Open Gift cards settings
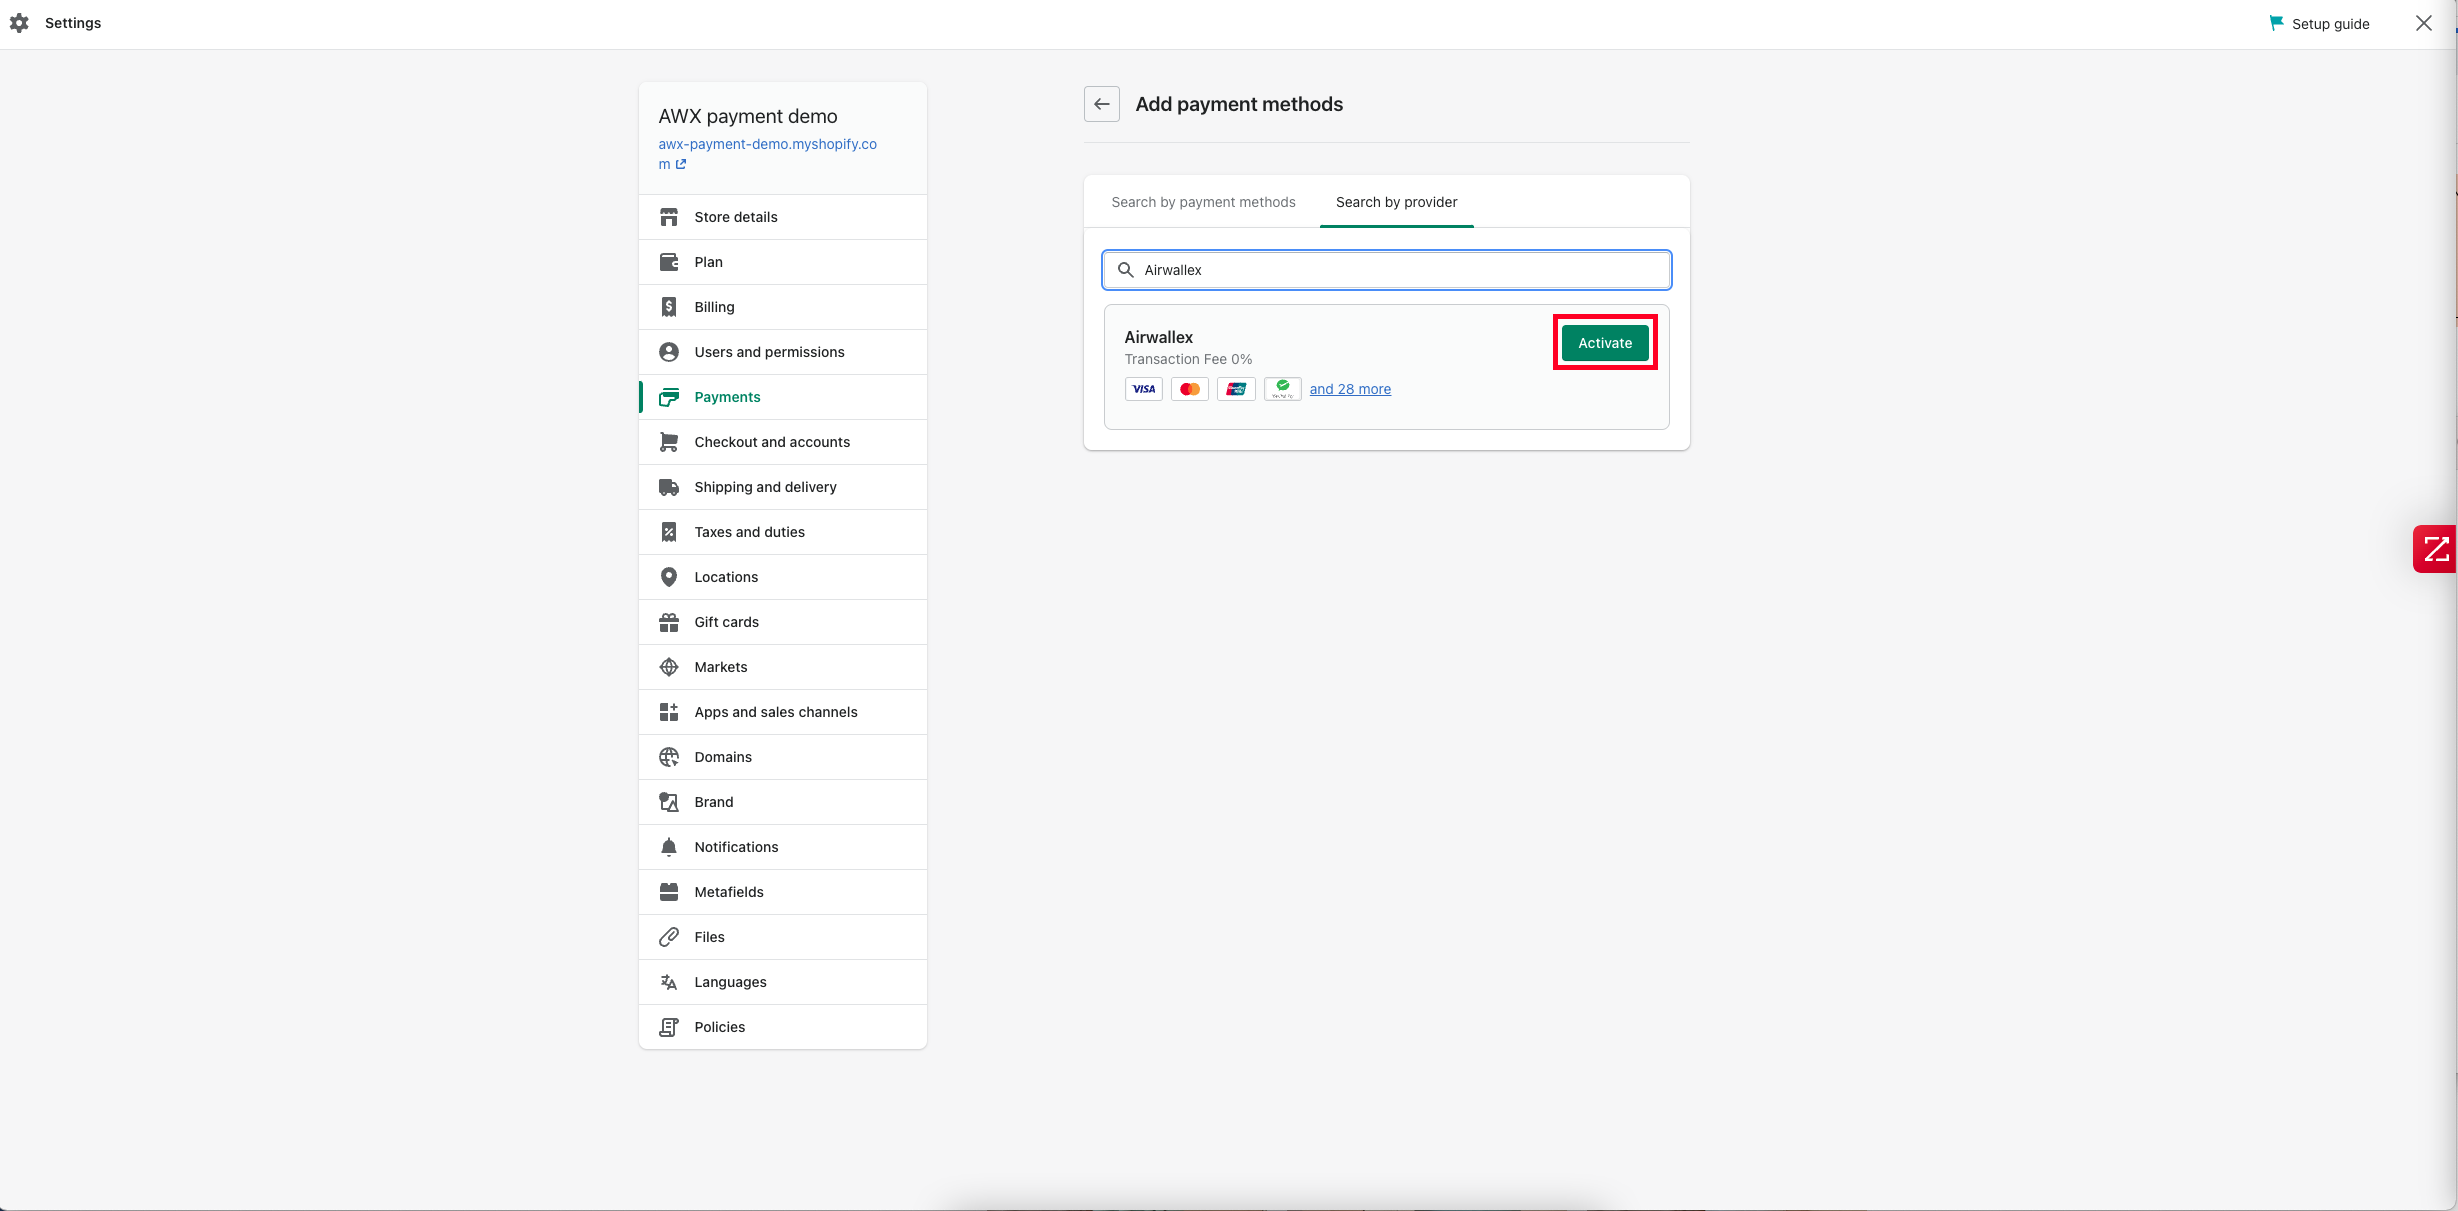2458x1211 pixels. [x=783, y=622]
